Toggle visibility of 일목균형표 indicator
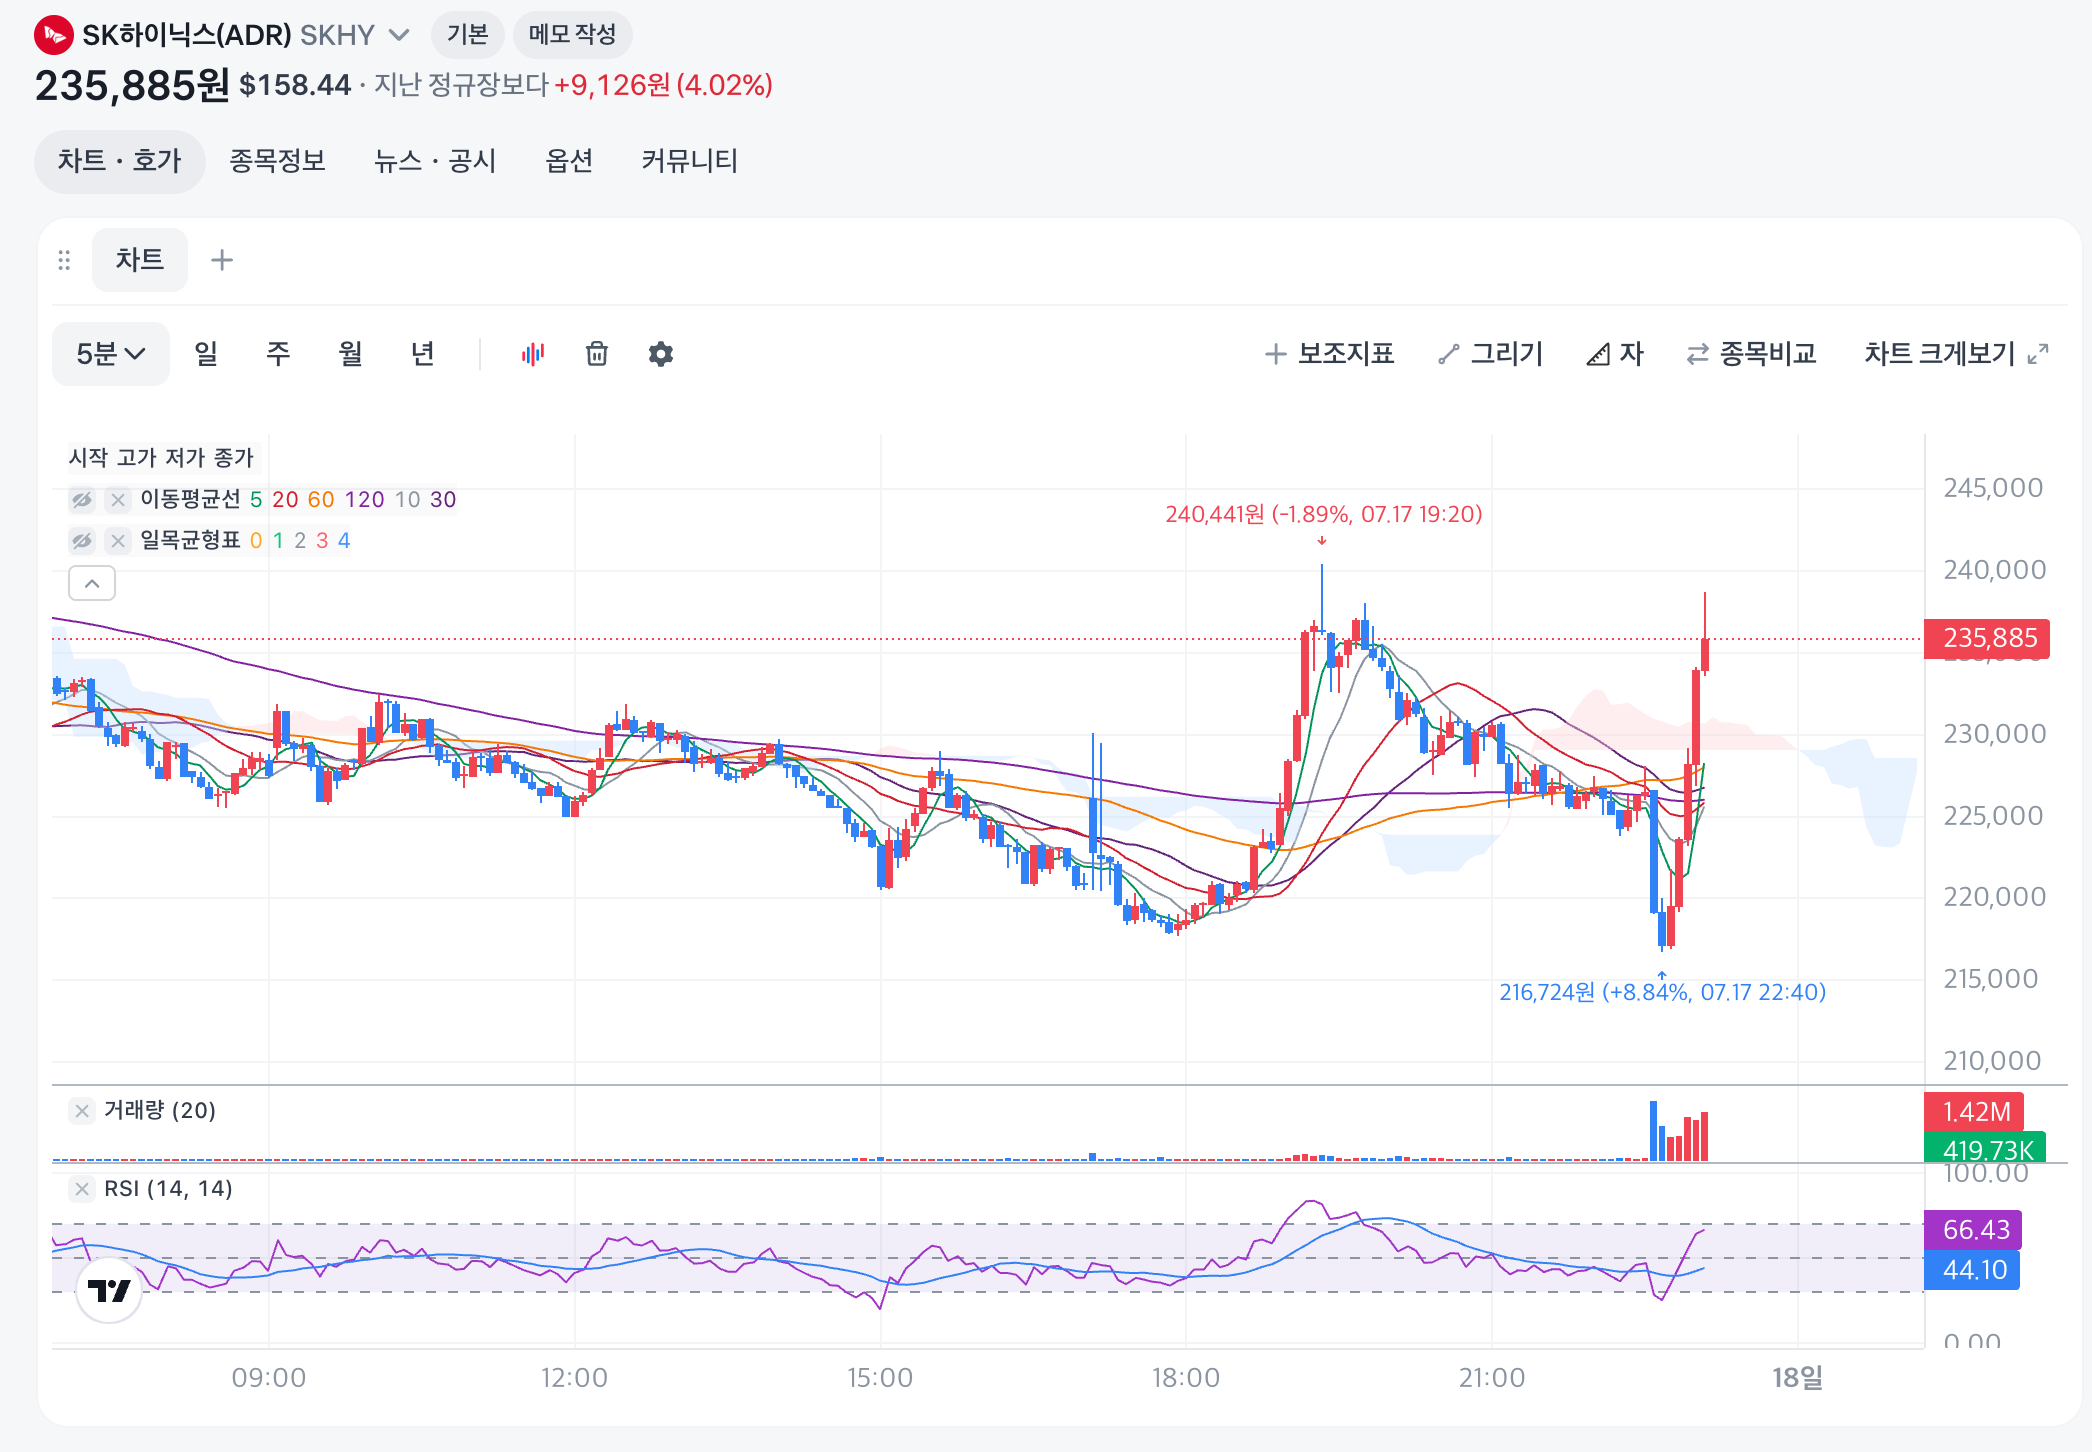Viewport: 2092px width, 1452px height. pos(82,541)
